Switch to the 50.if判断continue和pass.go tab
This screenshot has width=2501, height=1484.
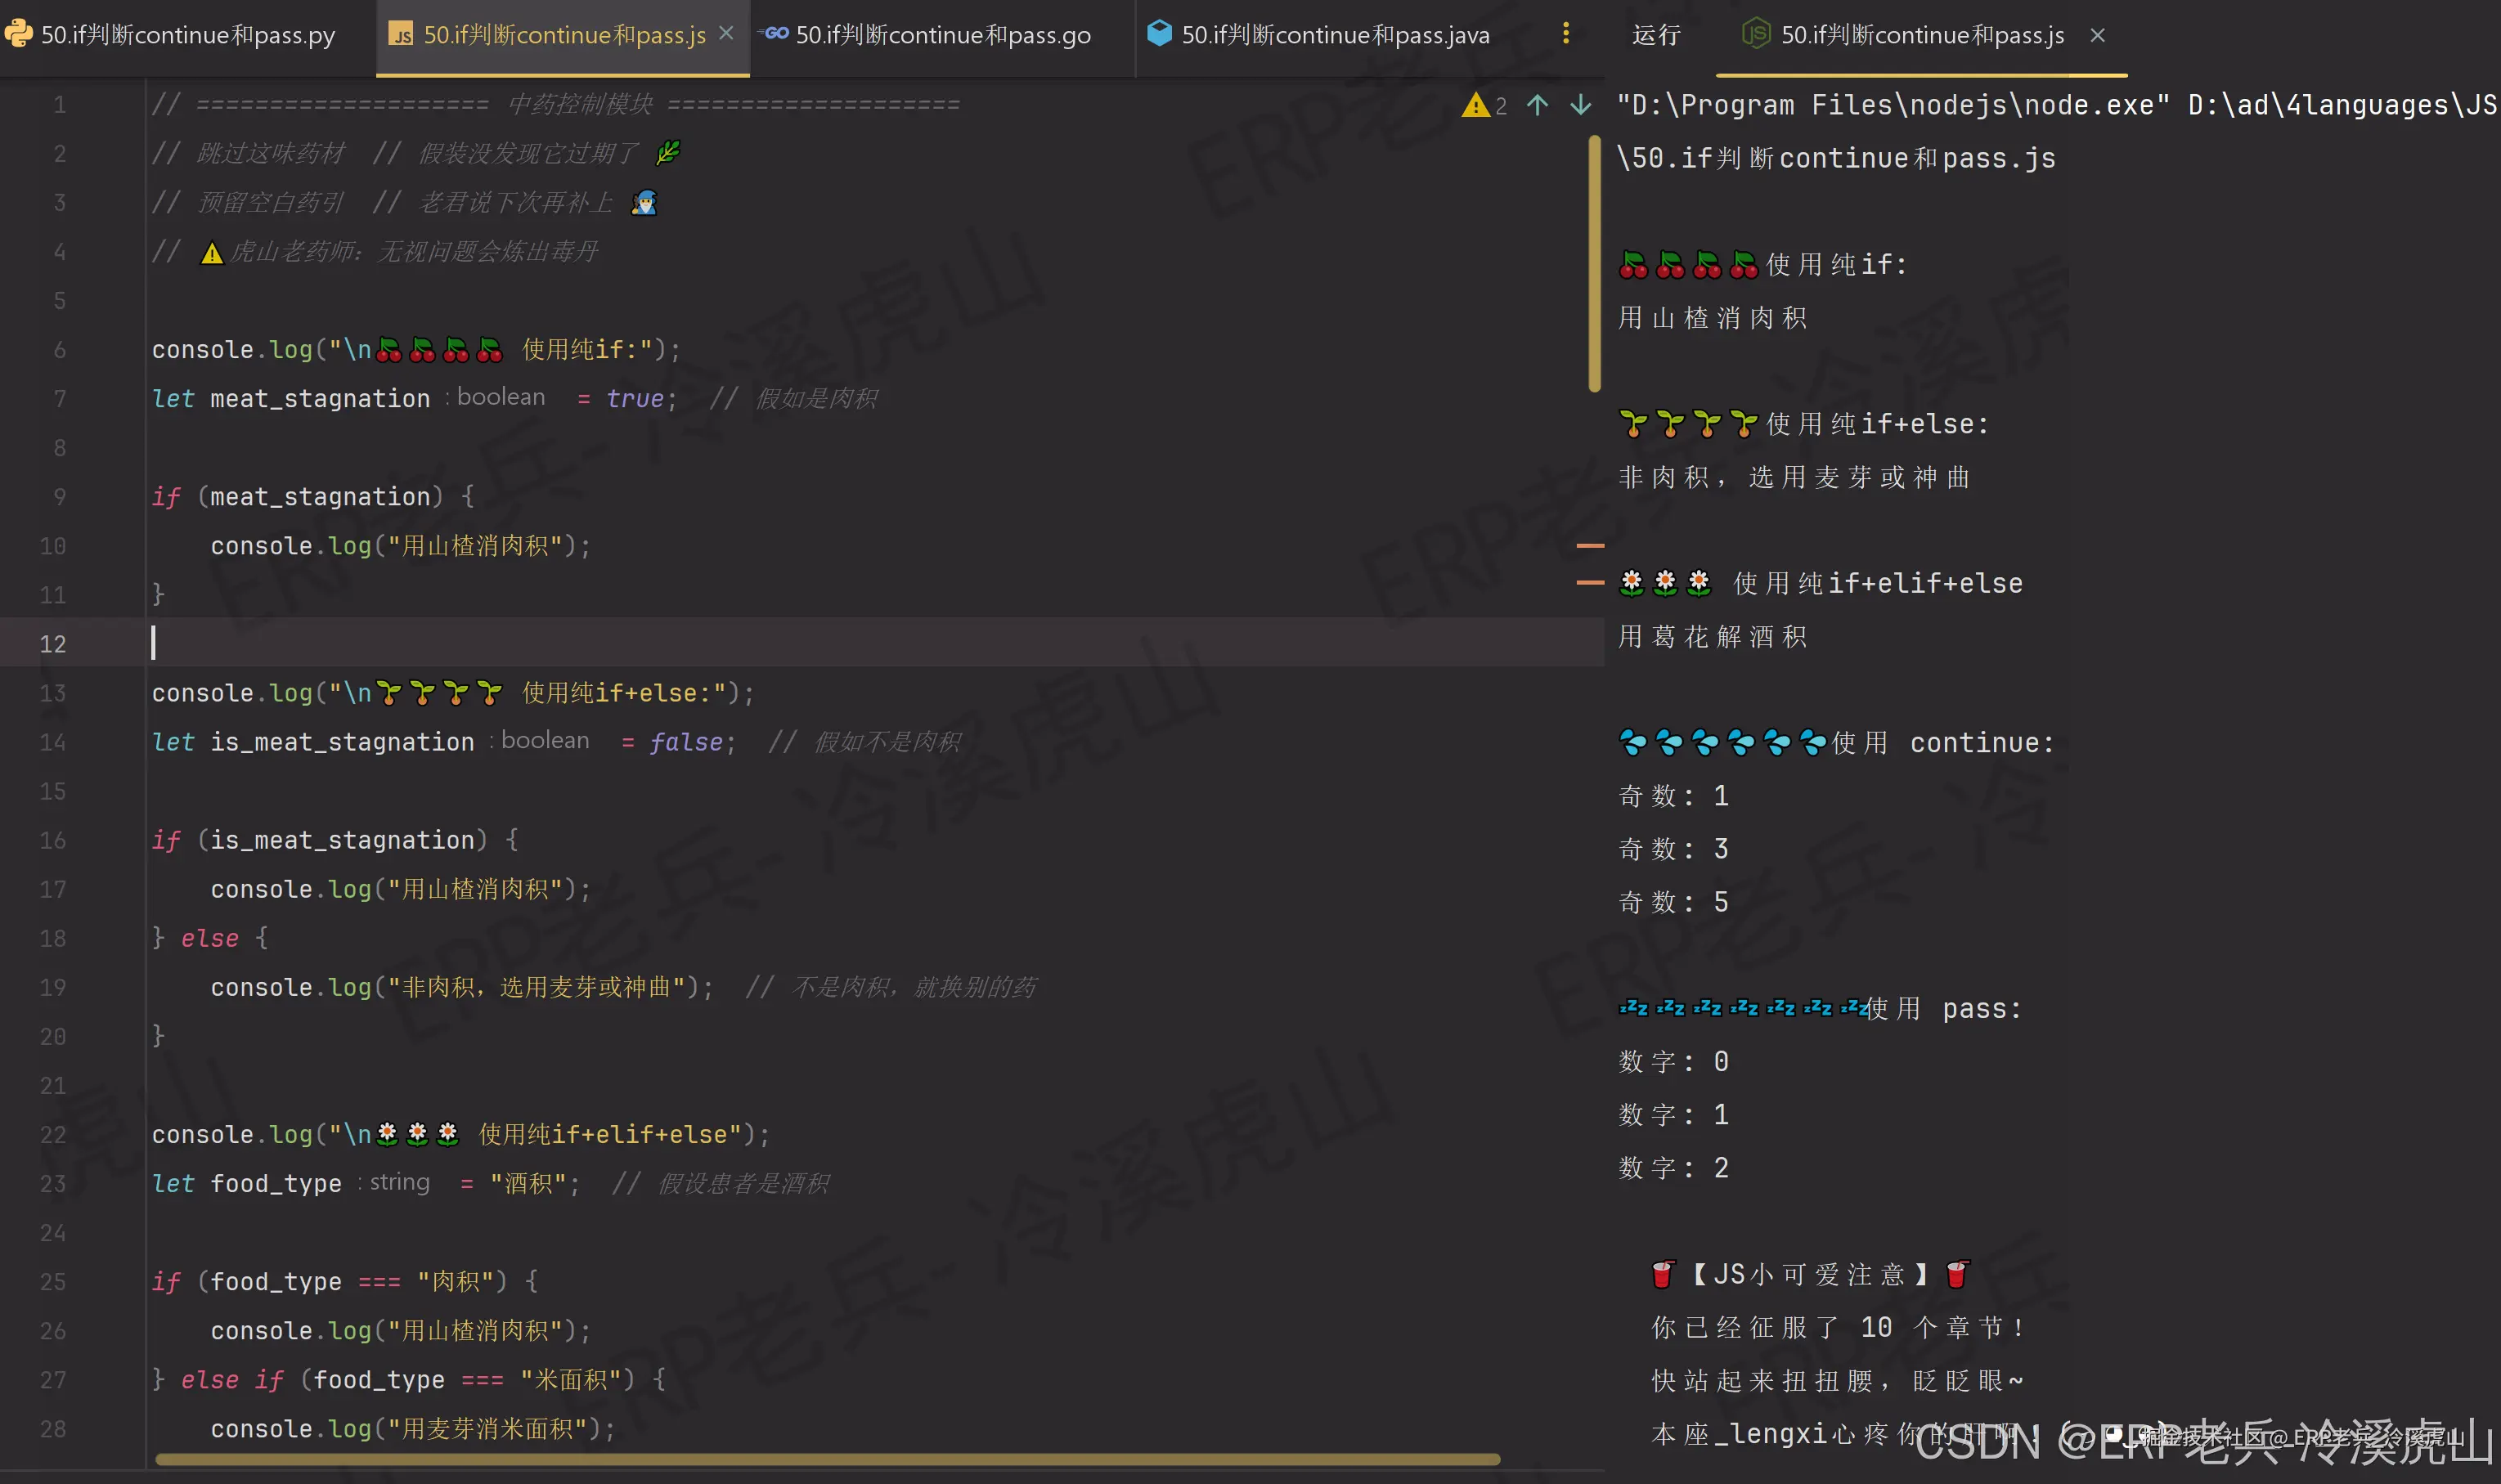click(x=942, y=35)
